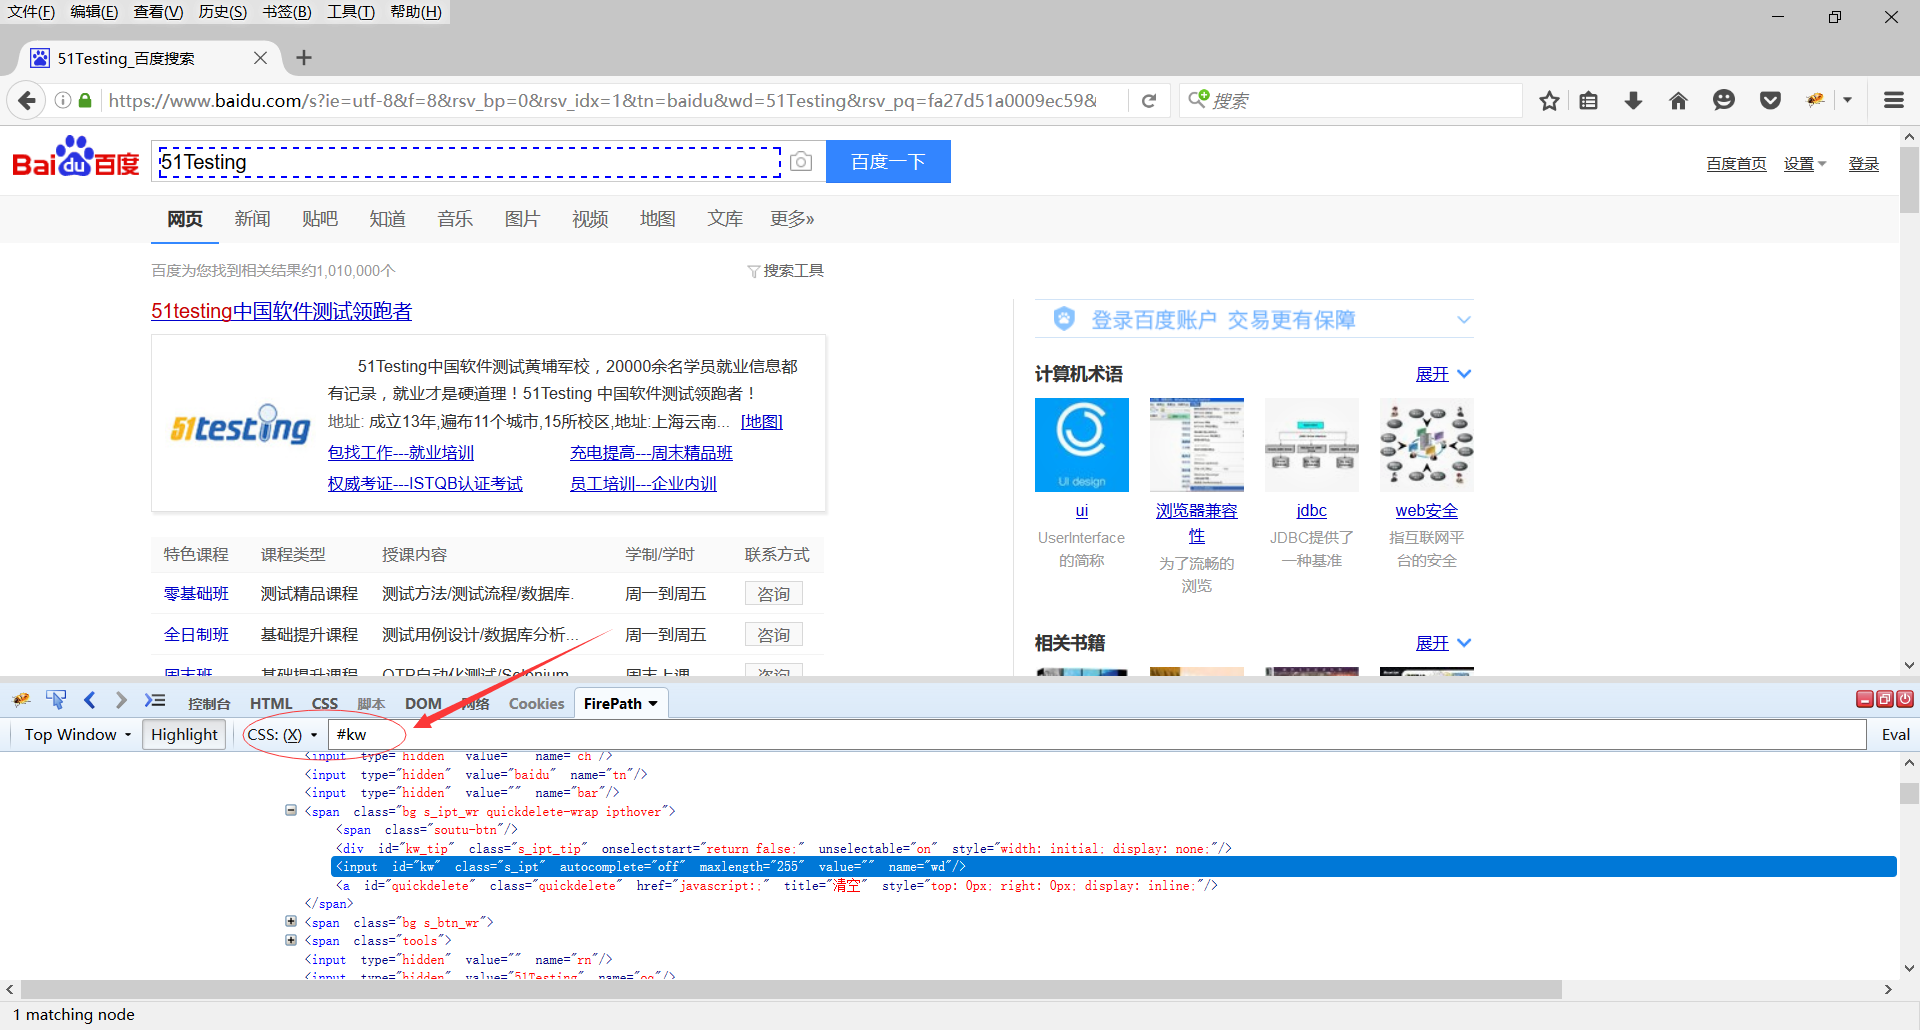
Task: Click the Baidu search box containing 51Testing
Action: [470, 162]
